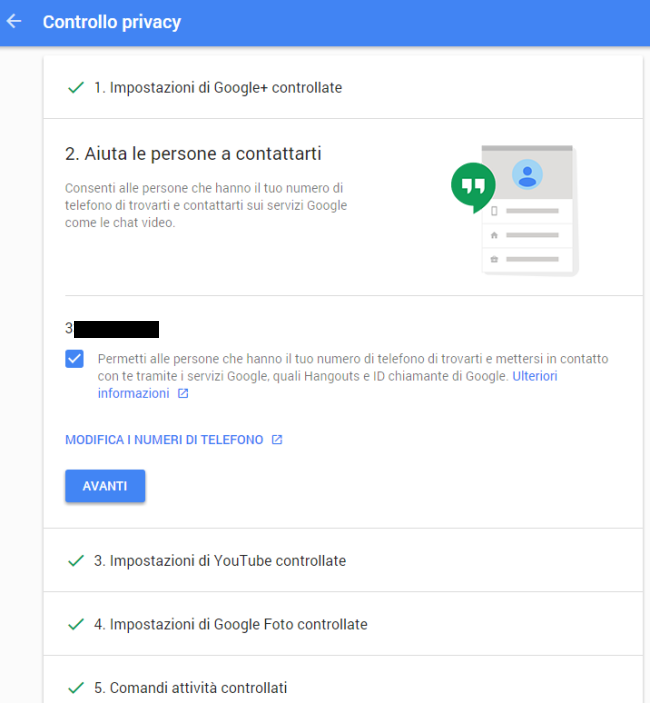Click the back arrow in header
The width and height of the screenshot is (650, 703).
coord(14,21)
